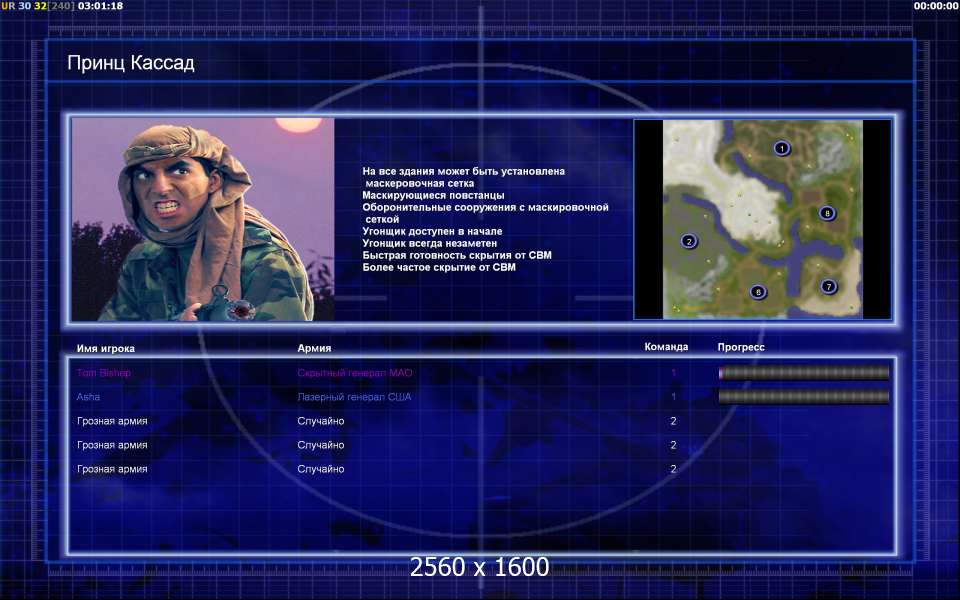Click the last 'Грозная армия' player name
Image resolution: width=960 pixels, height=600 pixels.
pos(112,469)
